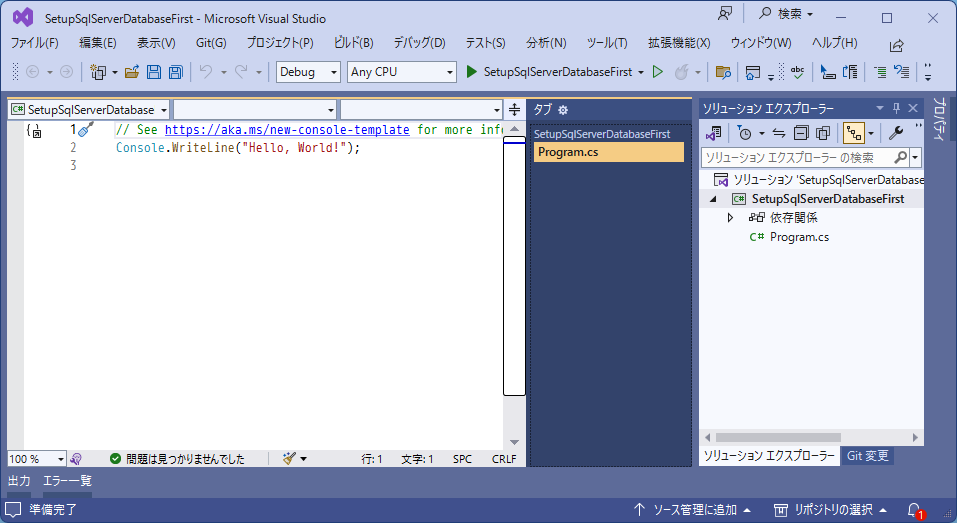The image size is (957, 523).
Task: Sync with Active Document arrows icon
Action: [x=779, y=132]
